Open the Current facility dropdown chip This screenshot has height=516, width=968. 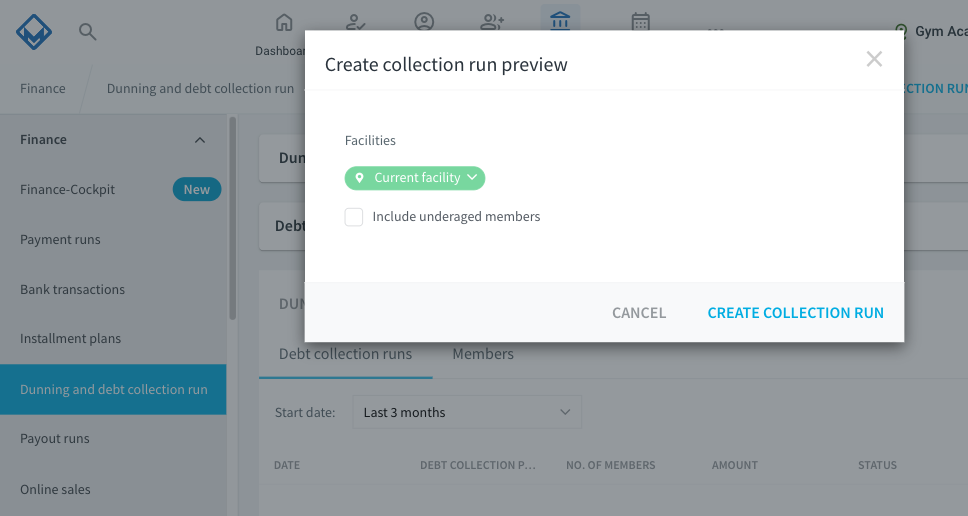coord(415,178)
